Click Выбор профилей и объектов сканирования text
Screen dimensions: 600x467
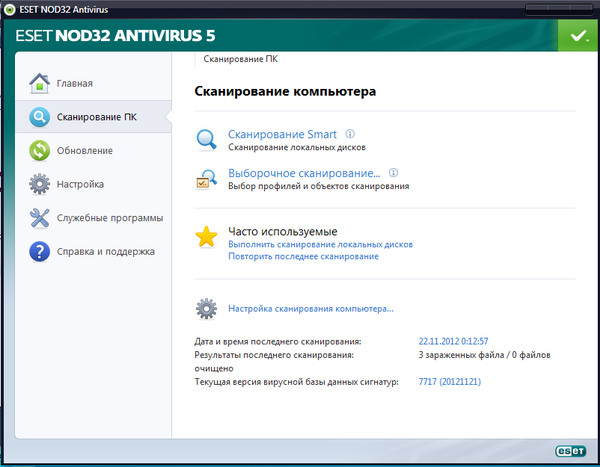tap(319, 186)
